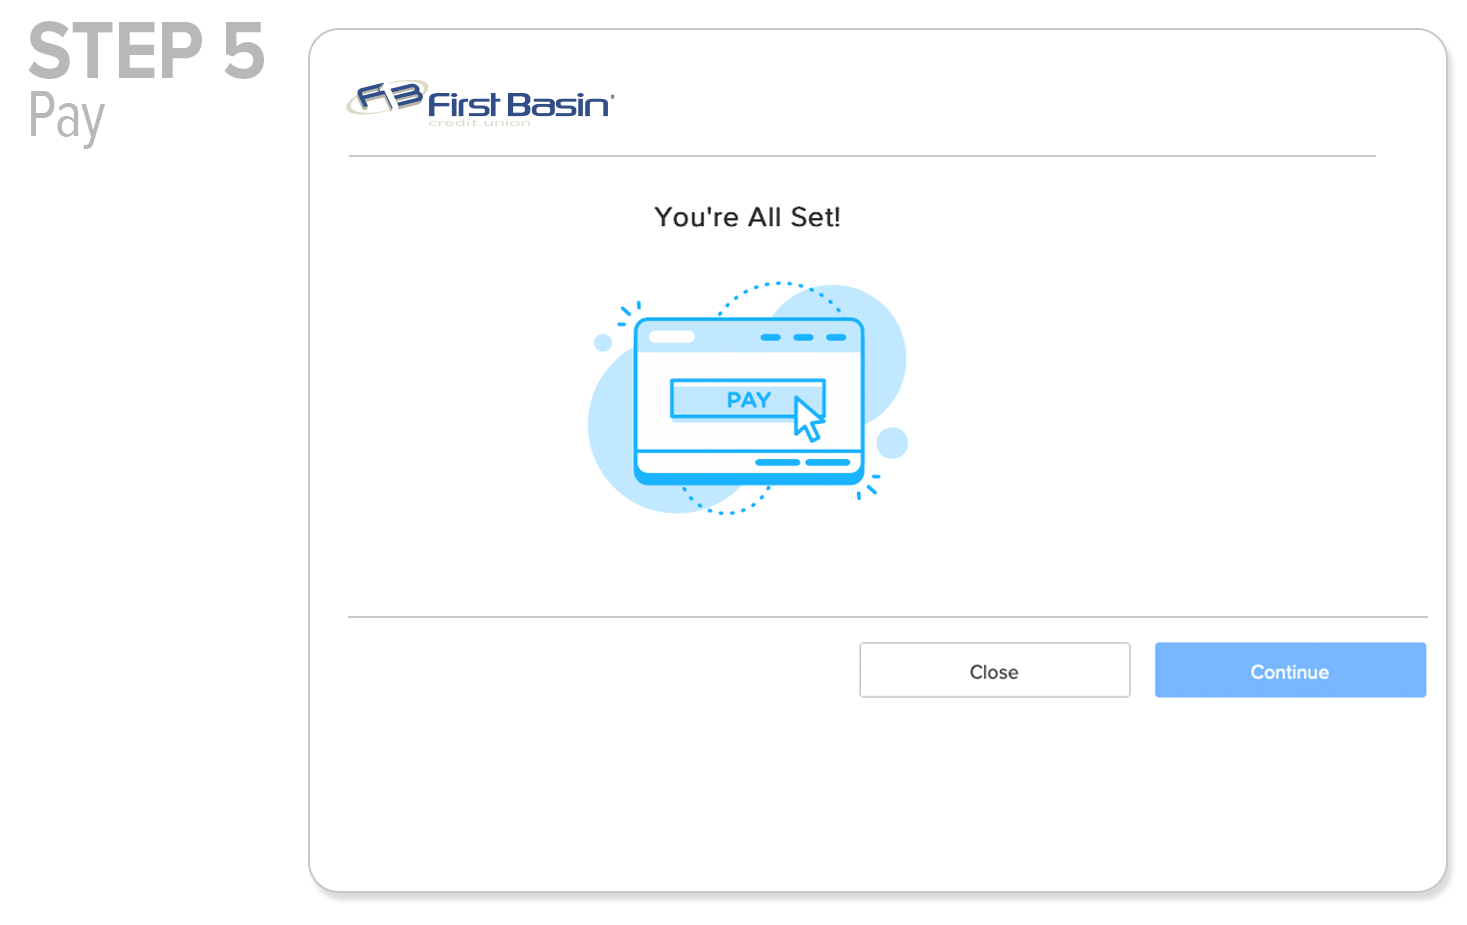The width and height of the screenshot is (1467, 925).
Task: Click the mouse cursor arrow graphic
Action: [808, 420]
